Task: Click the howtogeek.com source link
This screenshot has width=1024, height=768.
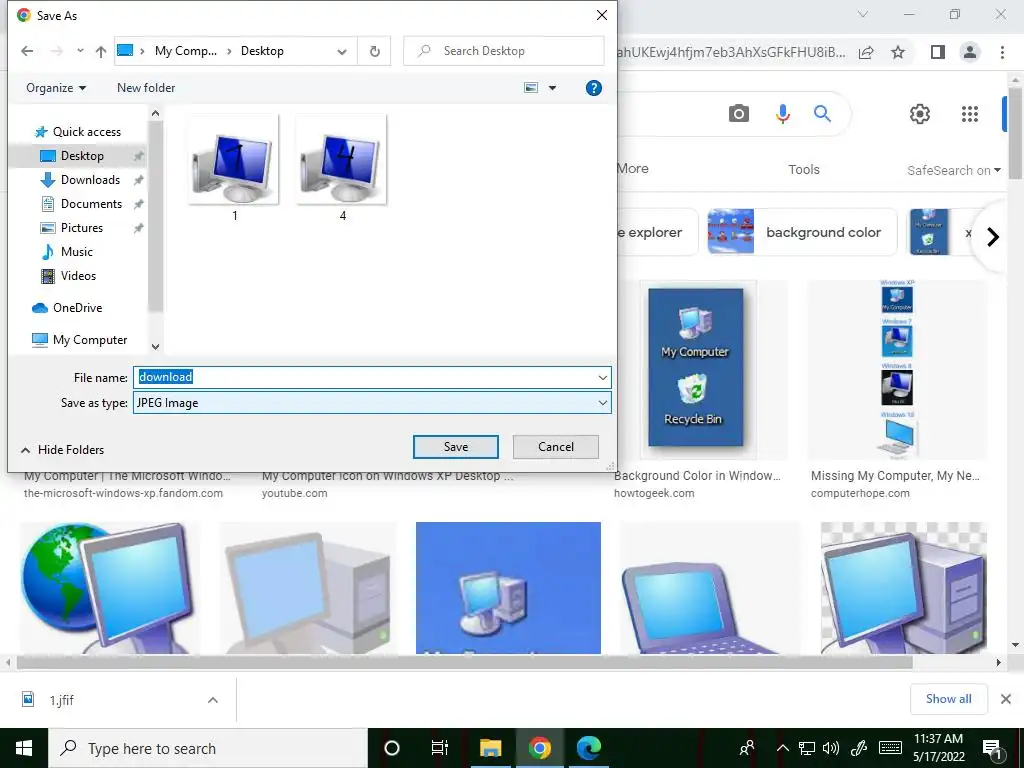Action: (654, 494)
